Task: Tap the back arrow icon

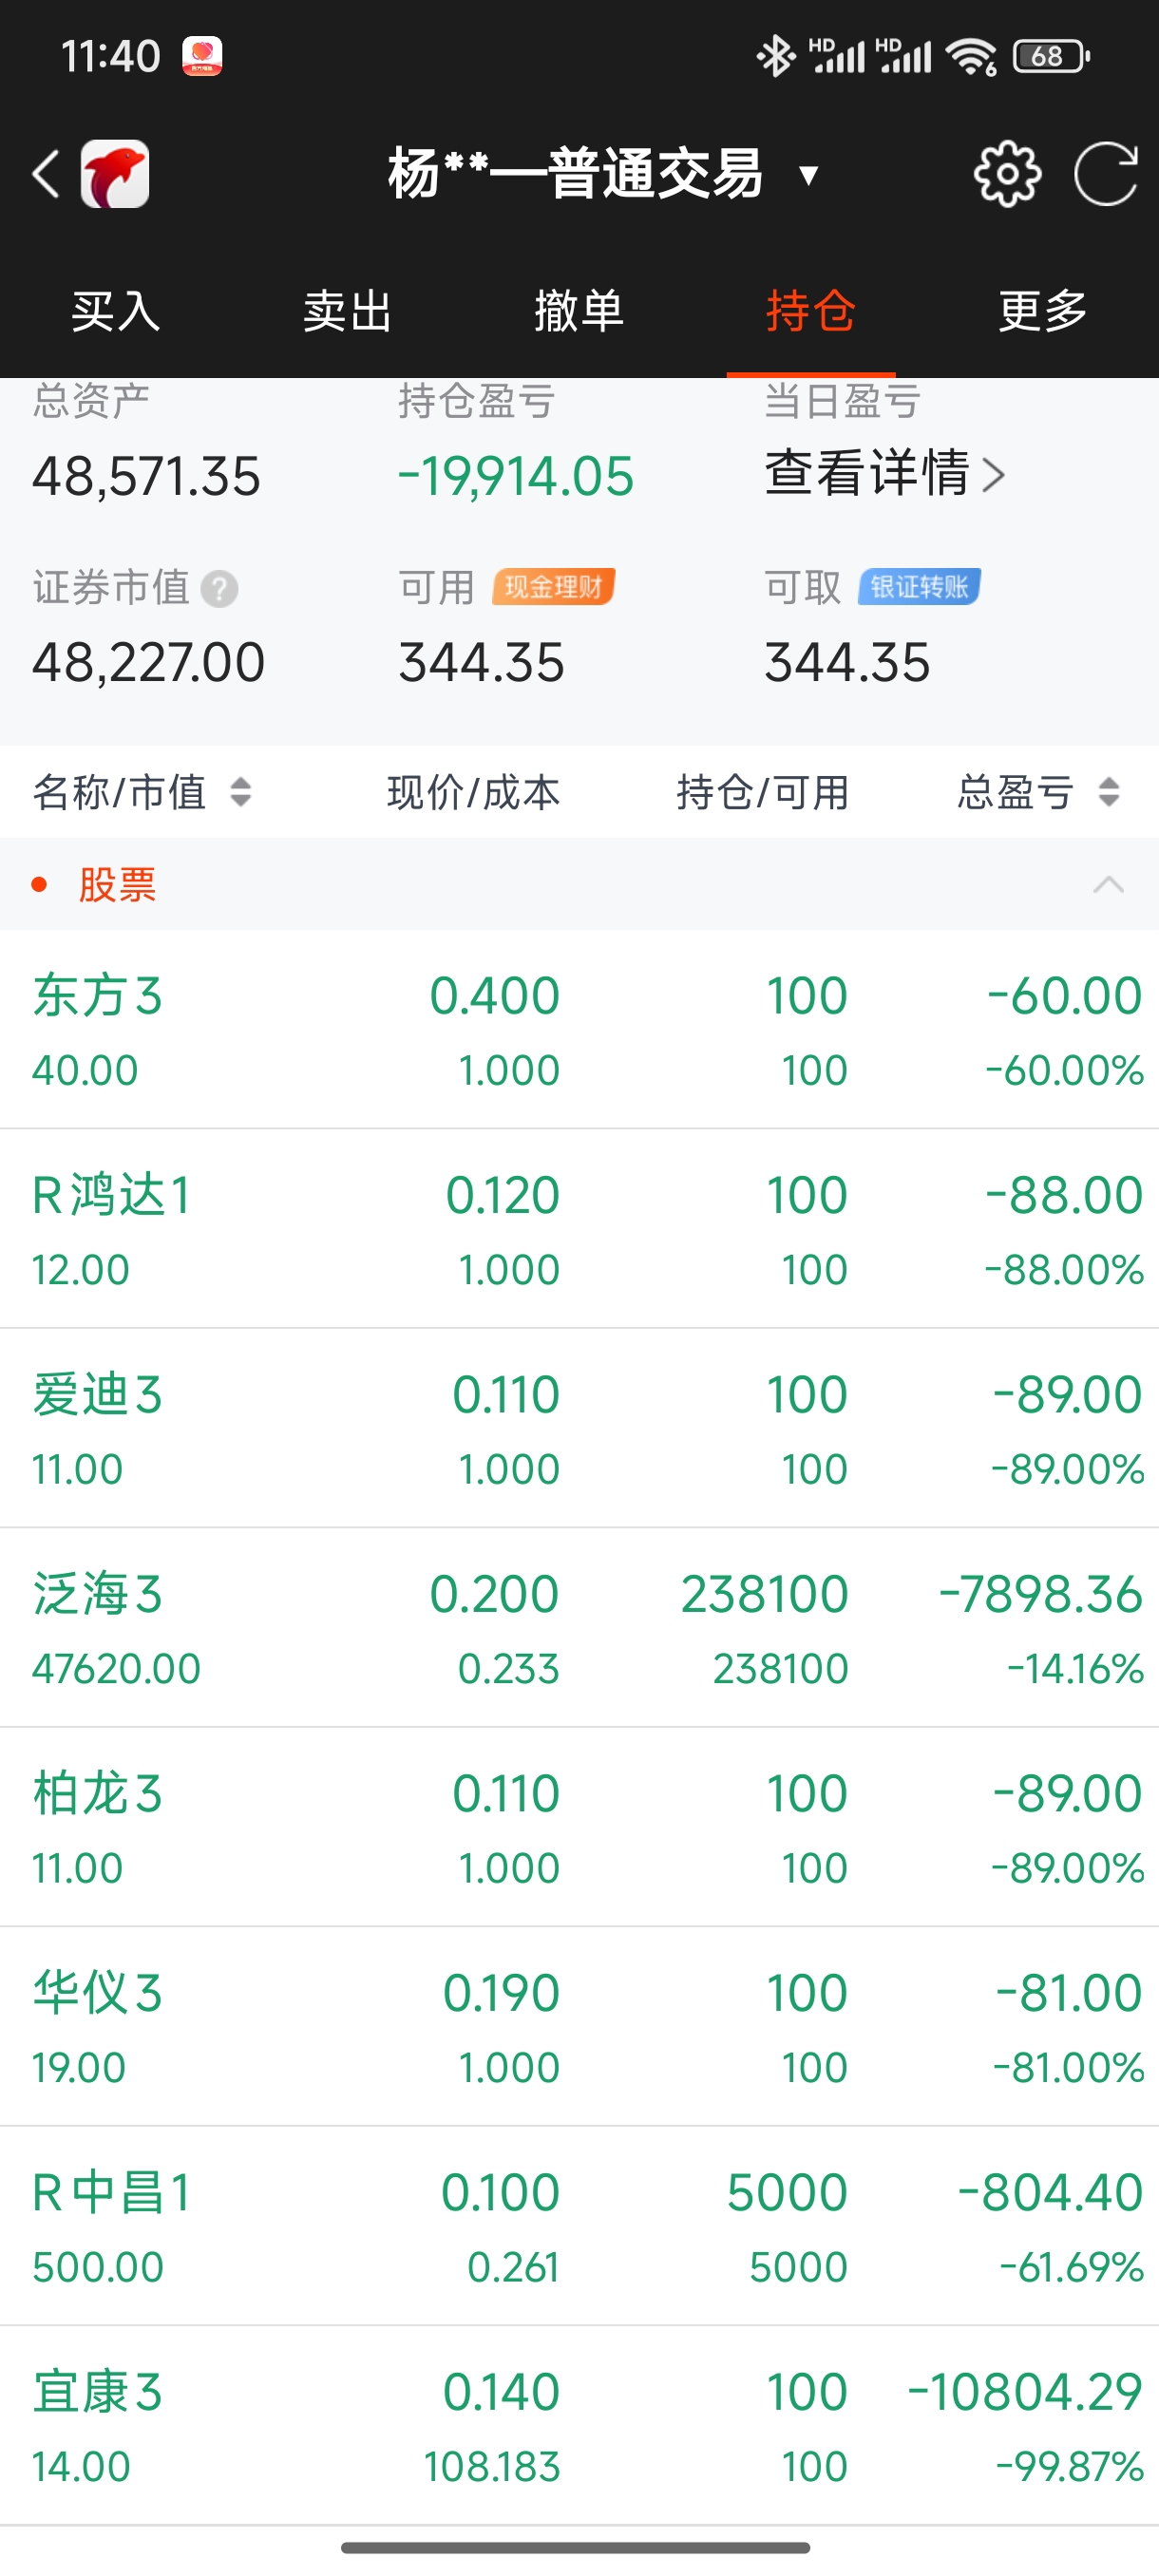Action: pyautogui.click(x=45, y=174)
